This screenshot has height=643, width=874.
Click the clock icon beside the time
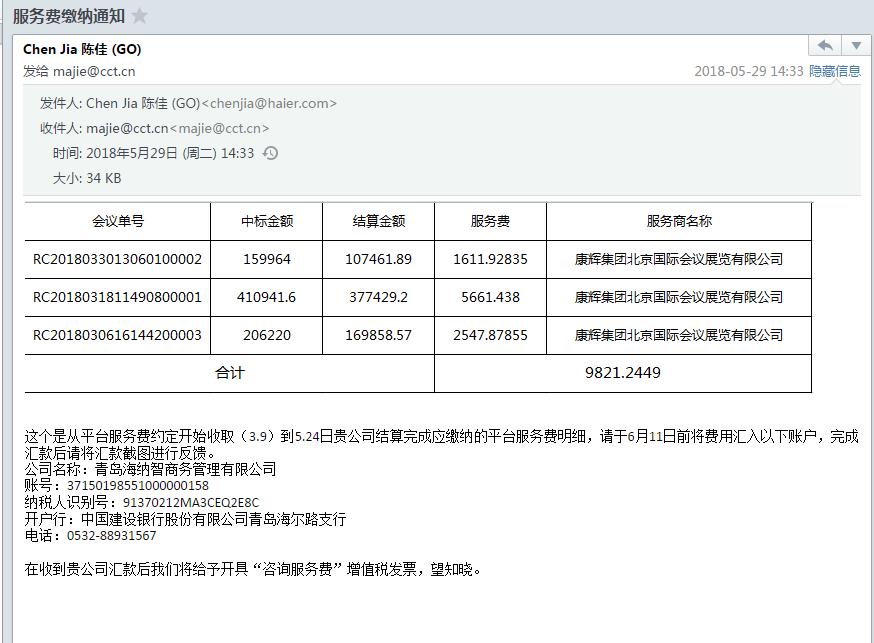(x=270, y=153)
